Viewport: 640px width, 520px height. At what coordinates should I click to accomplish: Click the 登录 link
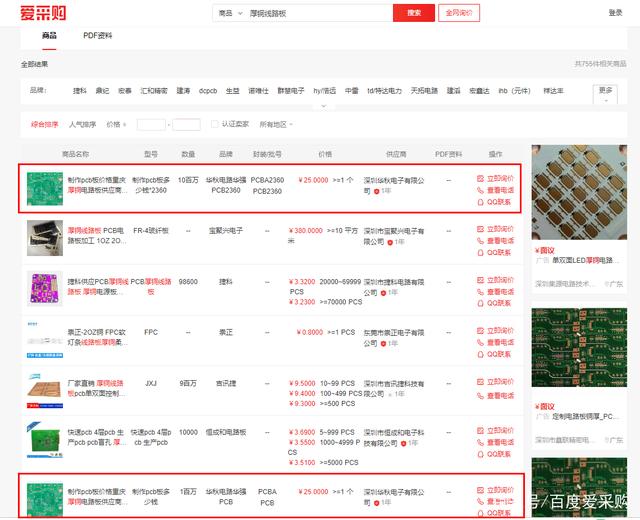pyautogui.click(x=615, y=13)
